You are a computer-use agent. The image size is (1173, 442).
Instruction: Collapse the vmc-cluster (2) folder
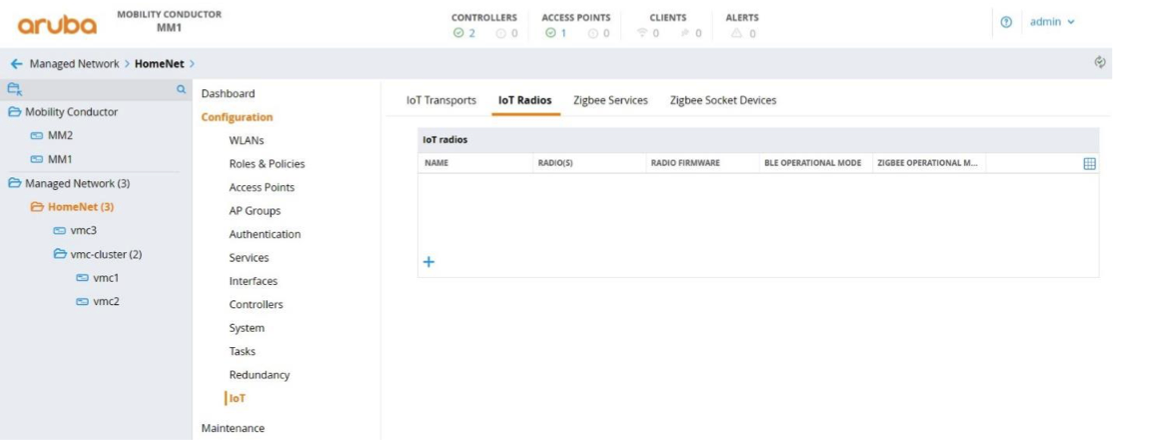[62, 254]
